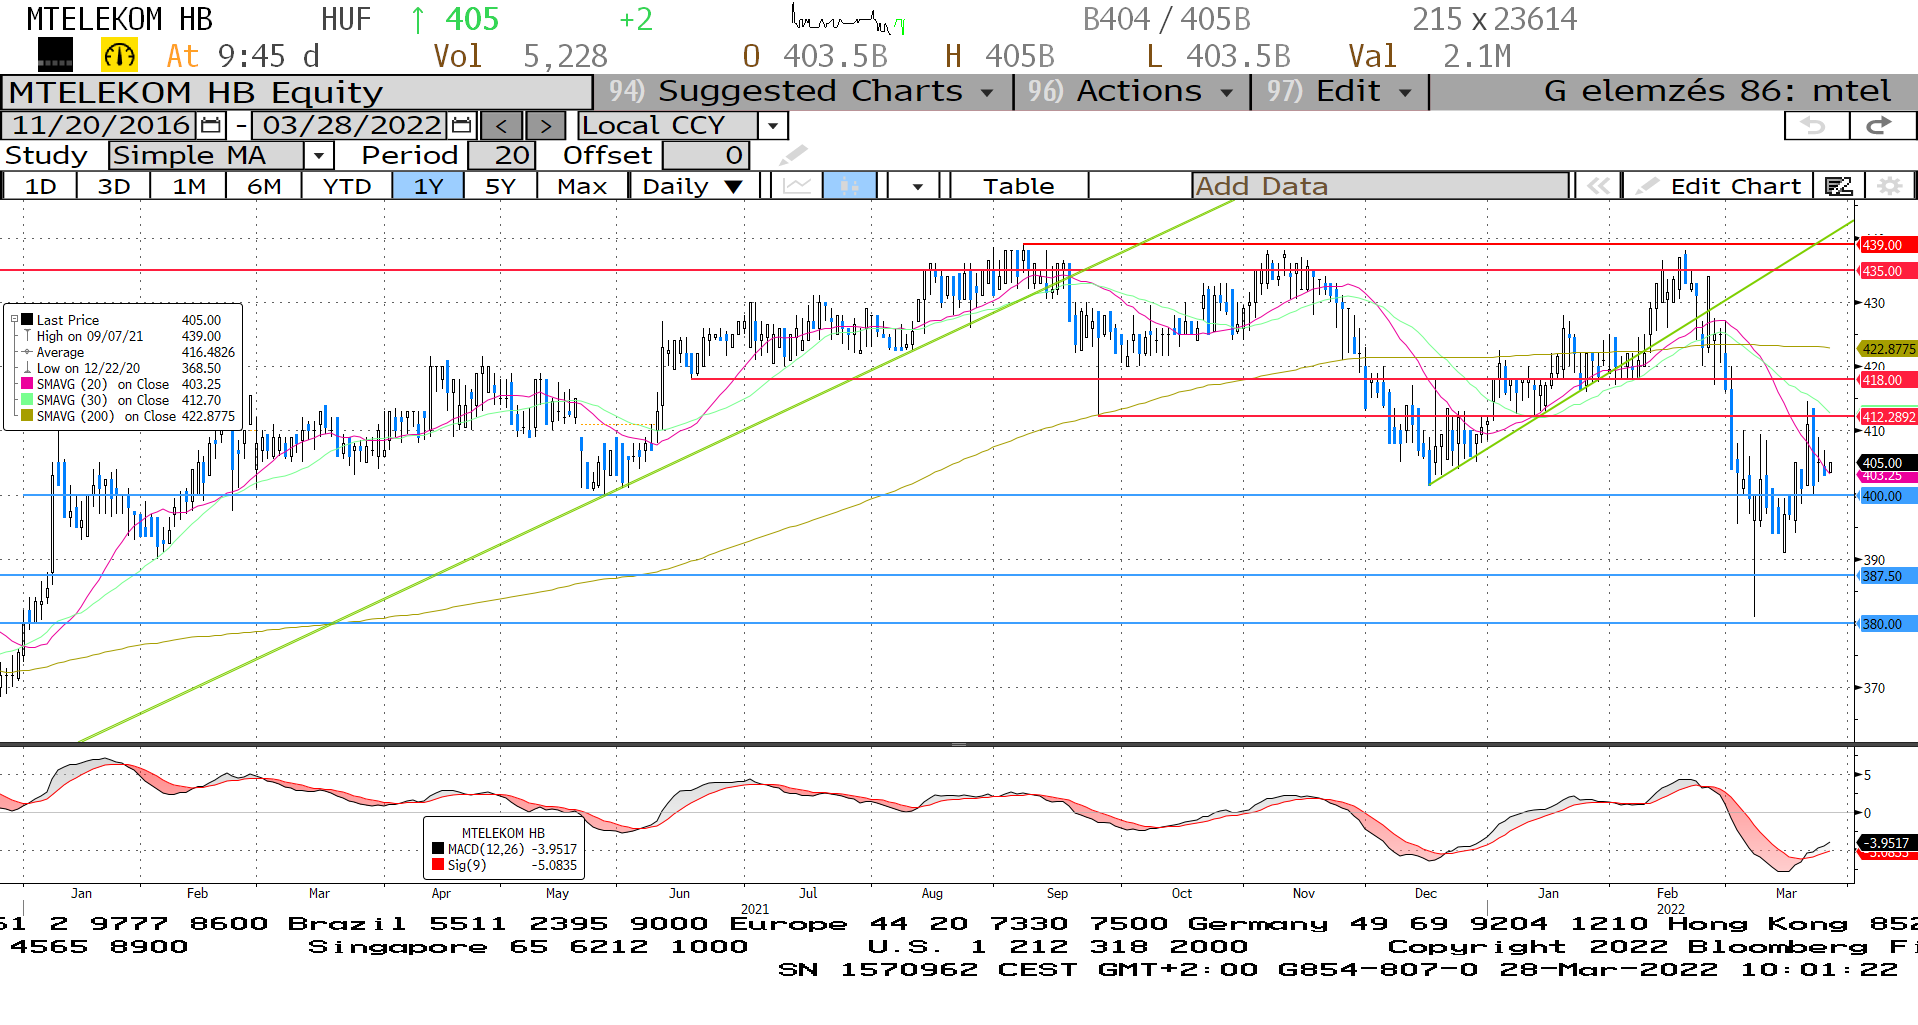Click the 380.00 blue price label
Viewport: 1918px width, 1025px height.
click(x=1887, y=624)
